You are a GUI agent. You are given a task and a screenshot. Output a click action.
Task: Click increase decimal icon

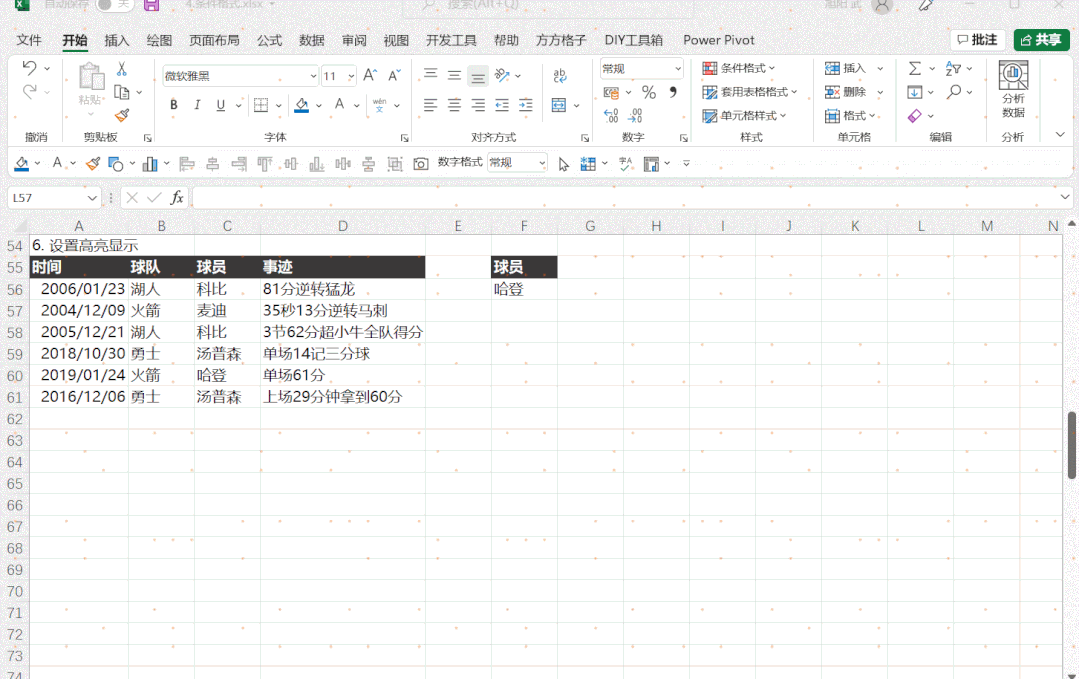pyautogui.click(x=611, y=116)
